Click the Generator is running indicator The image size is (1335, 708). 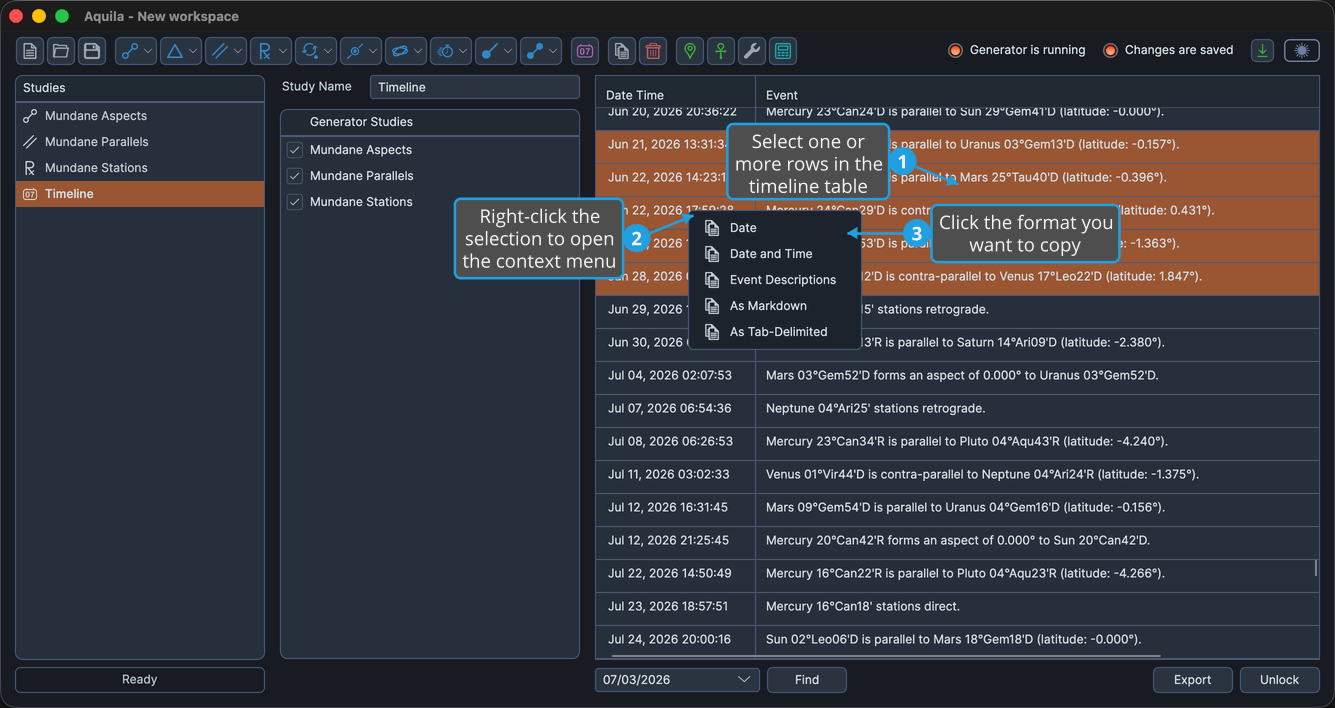click(1016, 50)
